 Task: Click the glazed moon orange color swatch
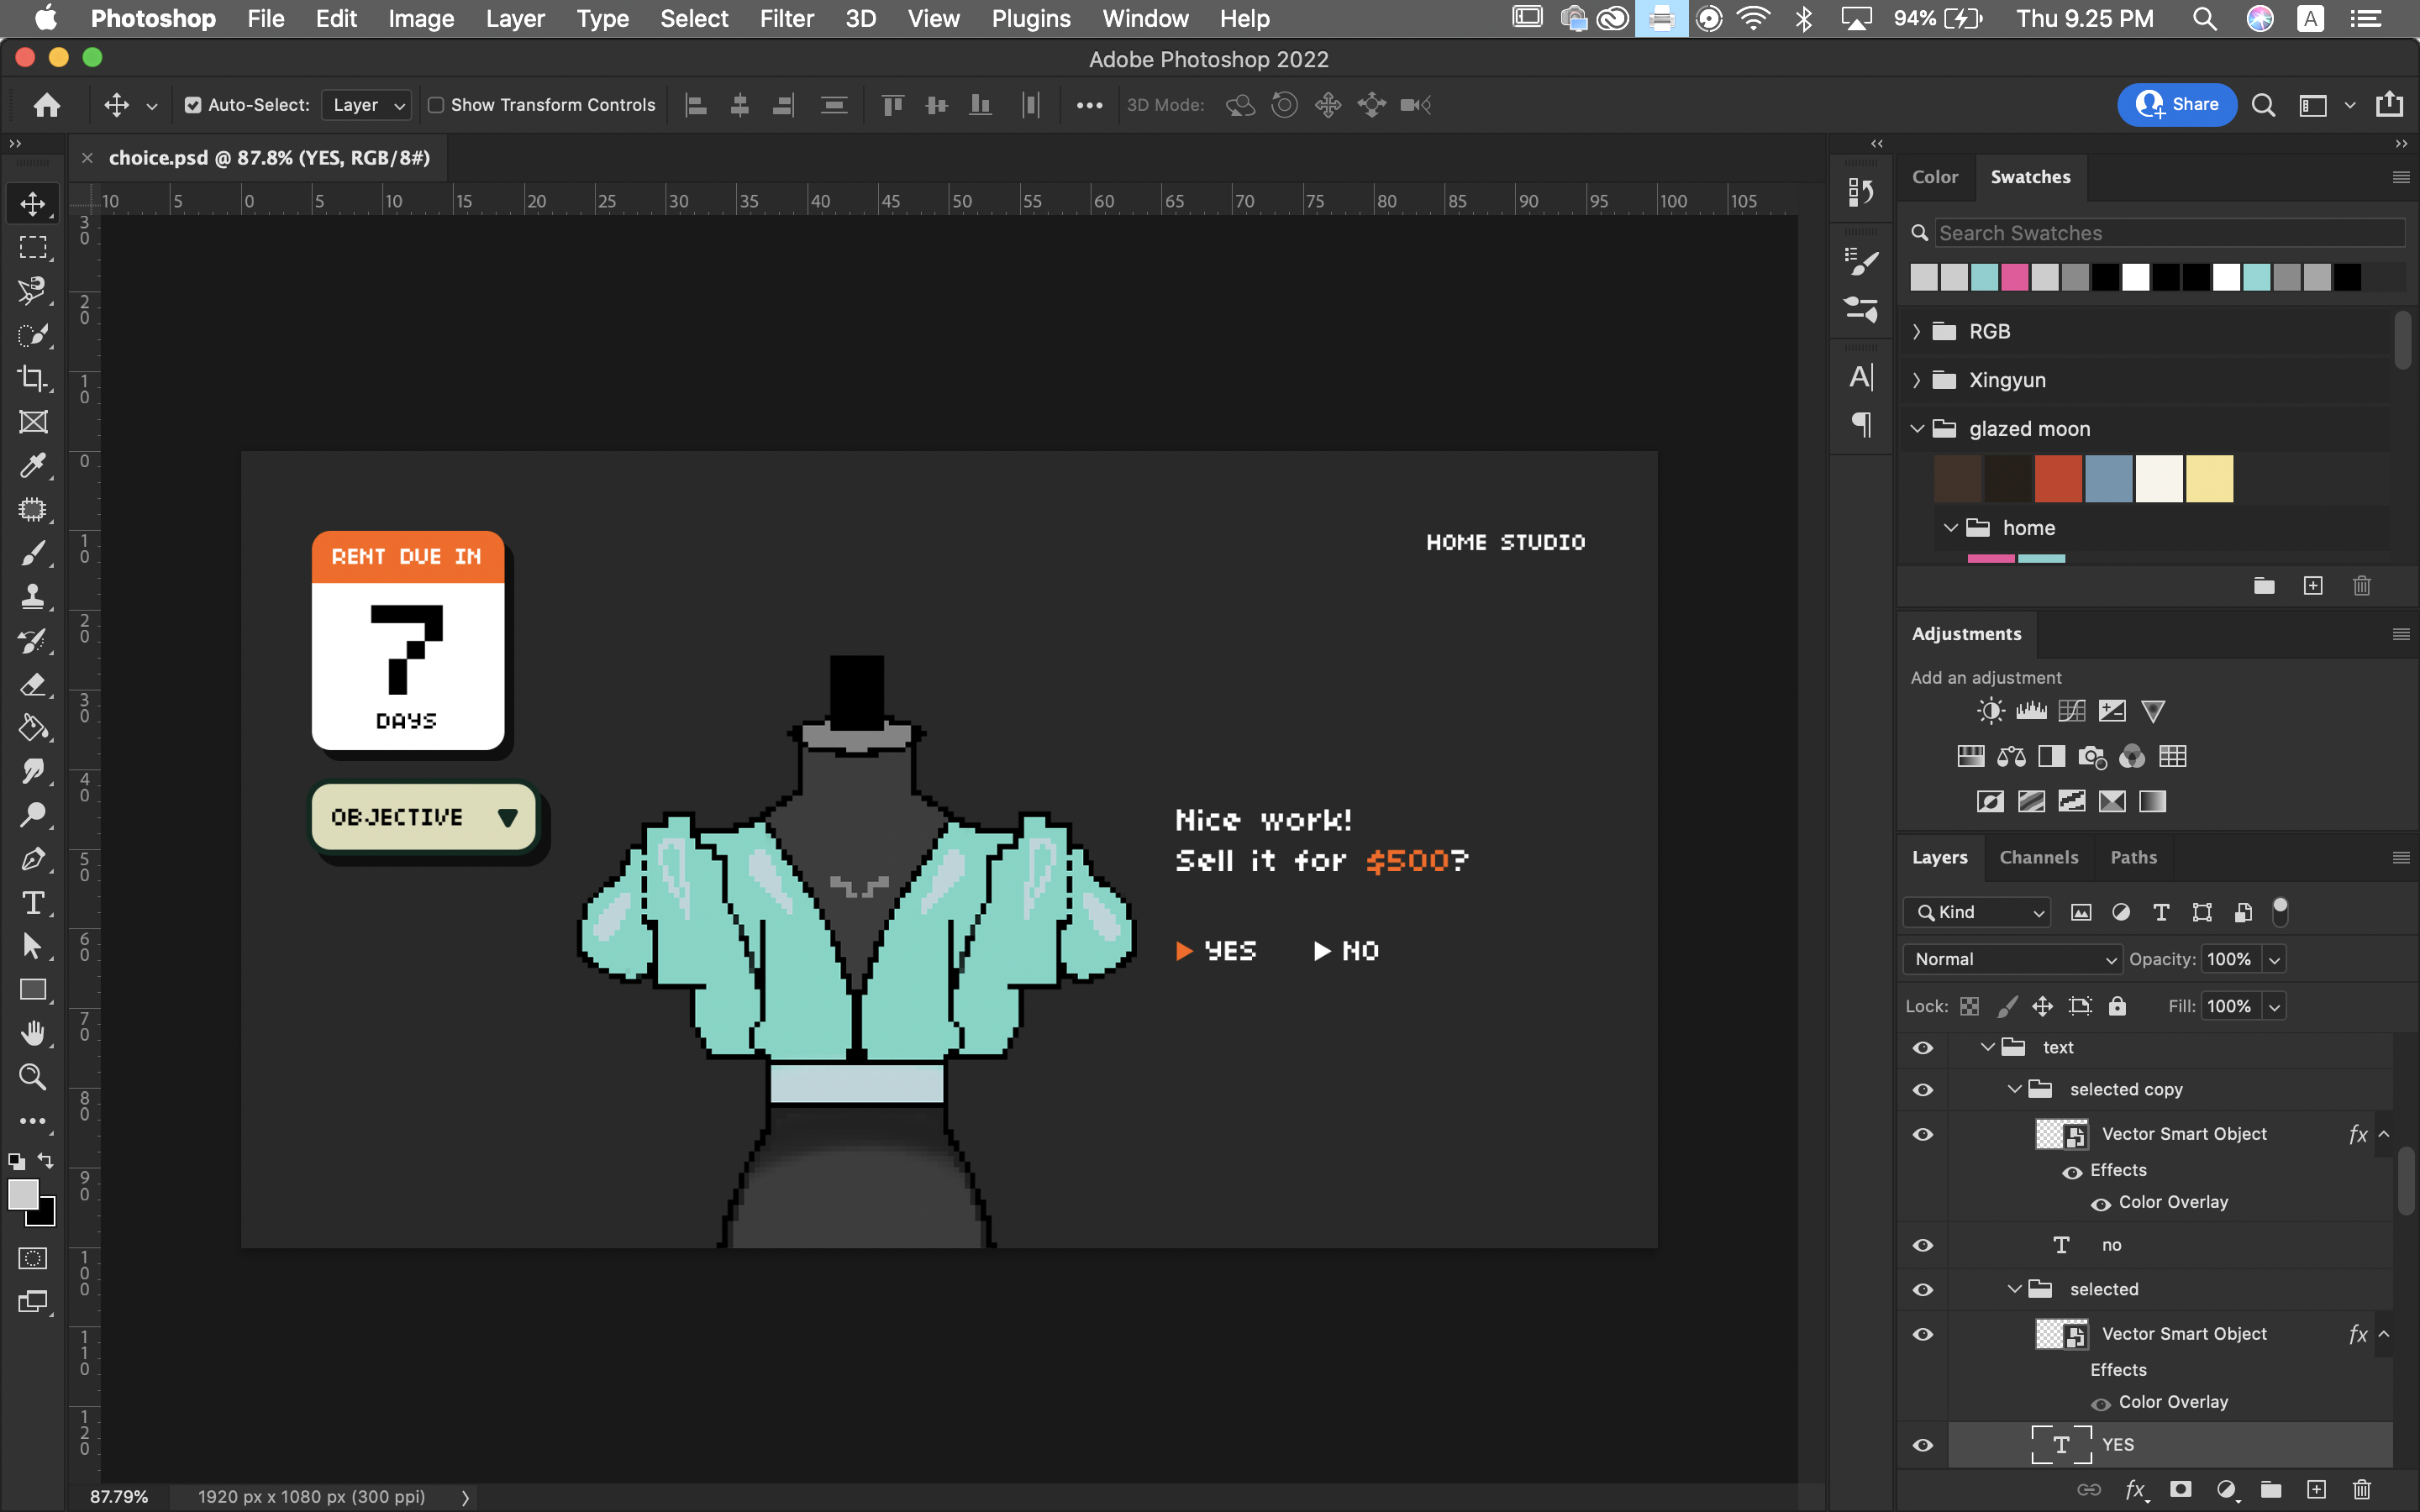pos(2060,477)
